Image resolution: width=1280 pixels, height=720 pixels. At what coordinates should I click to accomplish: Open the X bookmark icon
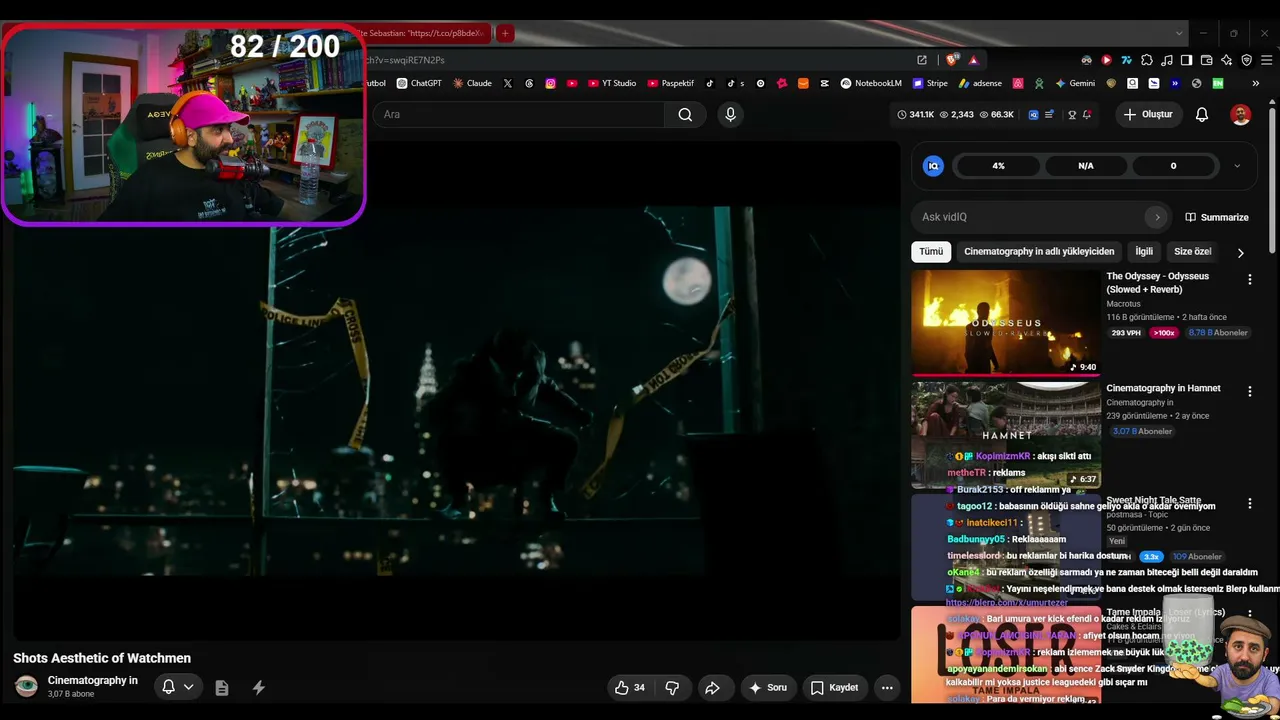(x=508, y=83)
